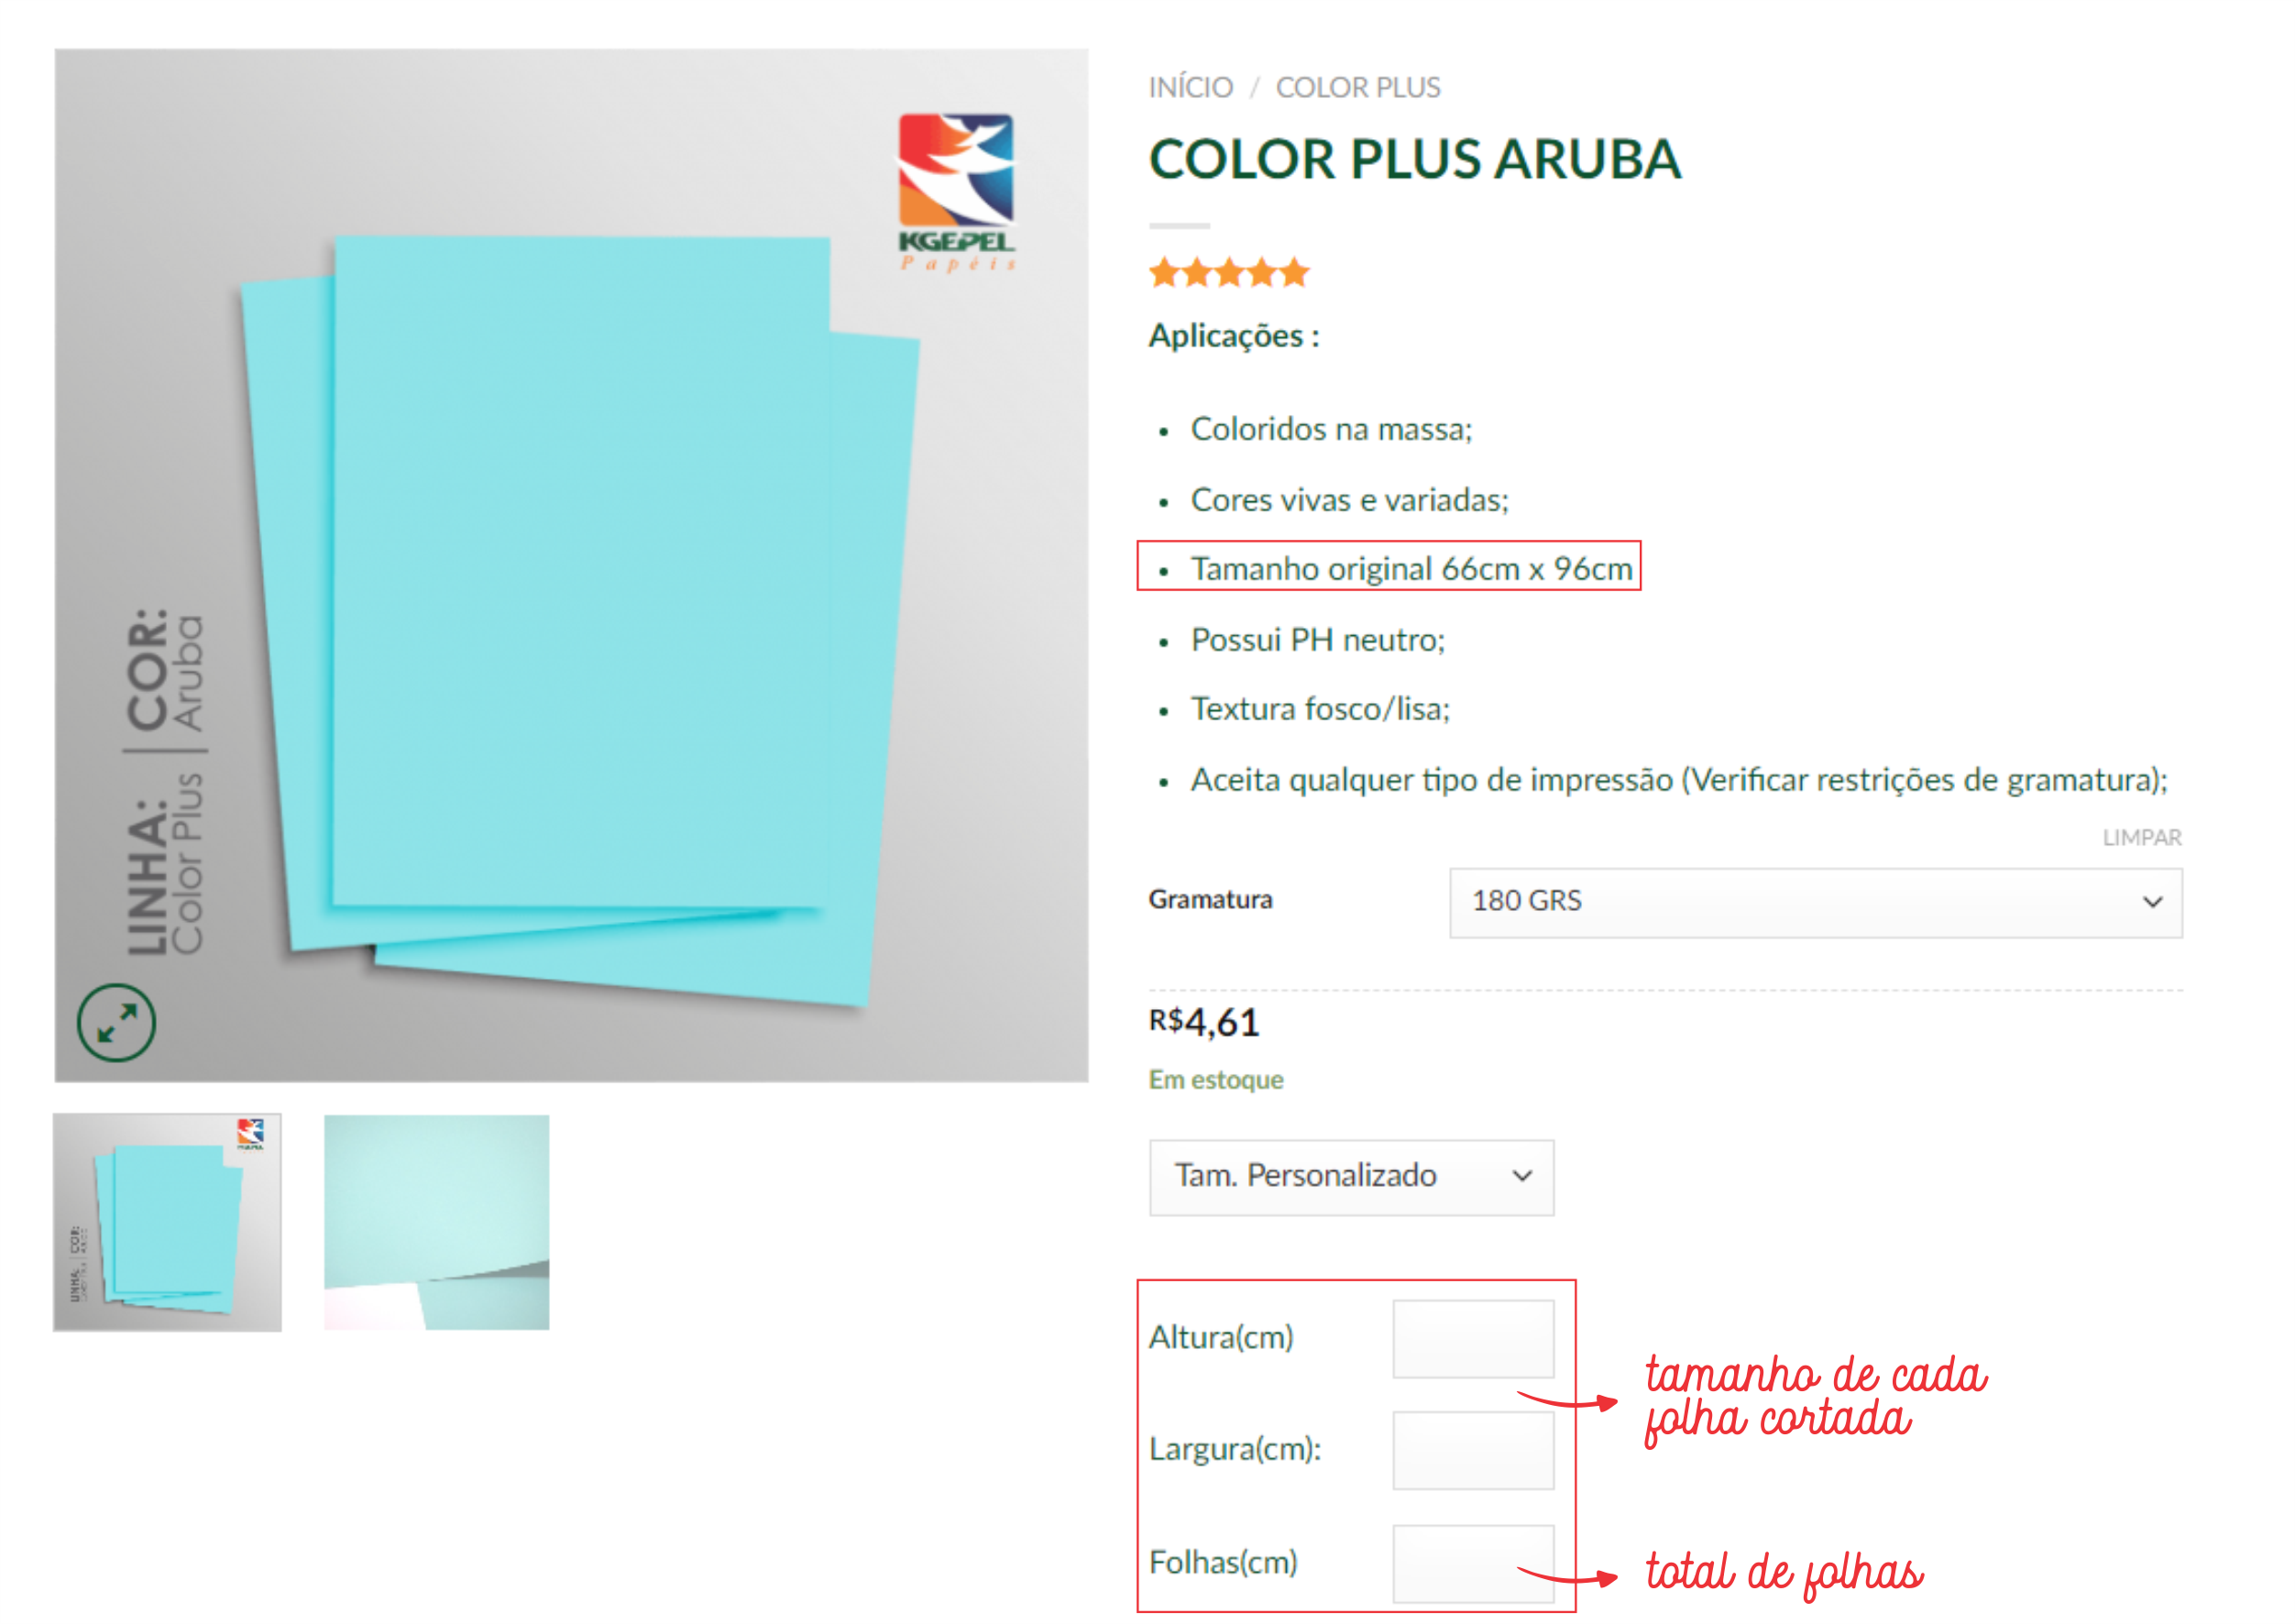Open the Gramatura 180 GRS dropdown

[x=1815, y=902]
